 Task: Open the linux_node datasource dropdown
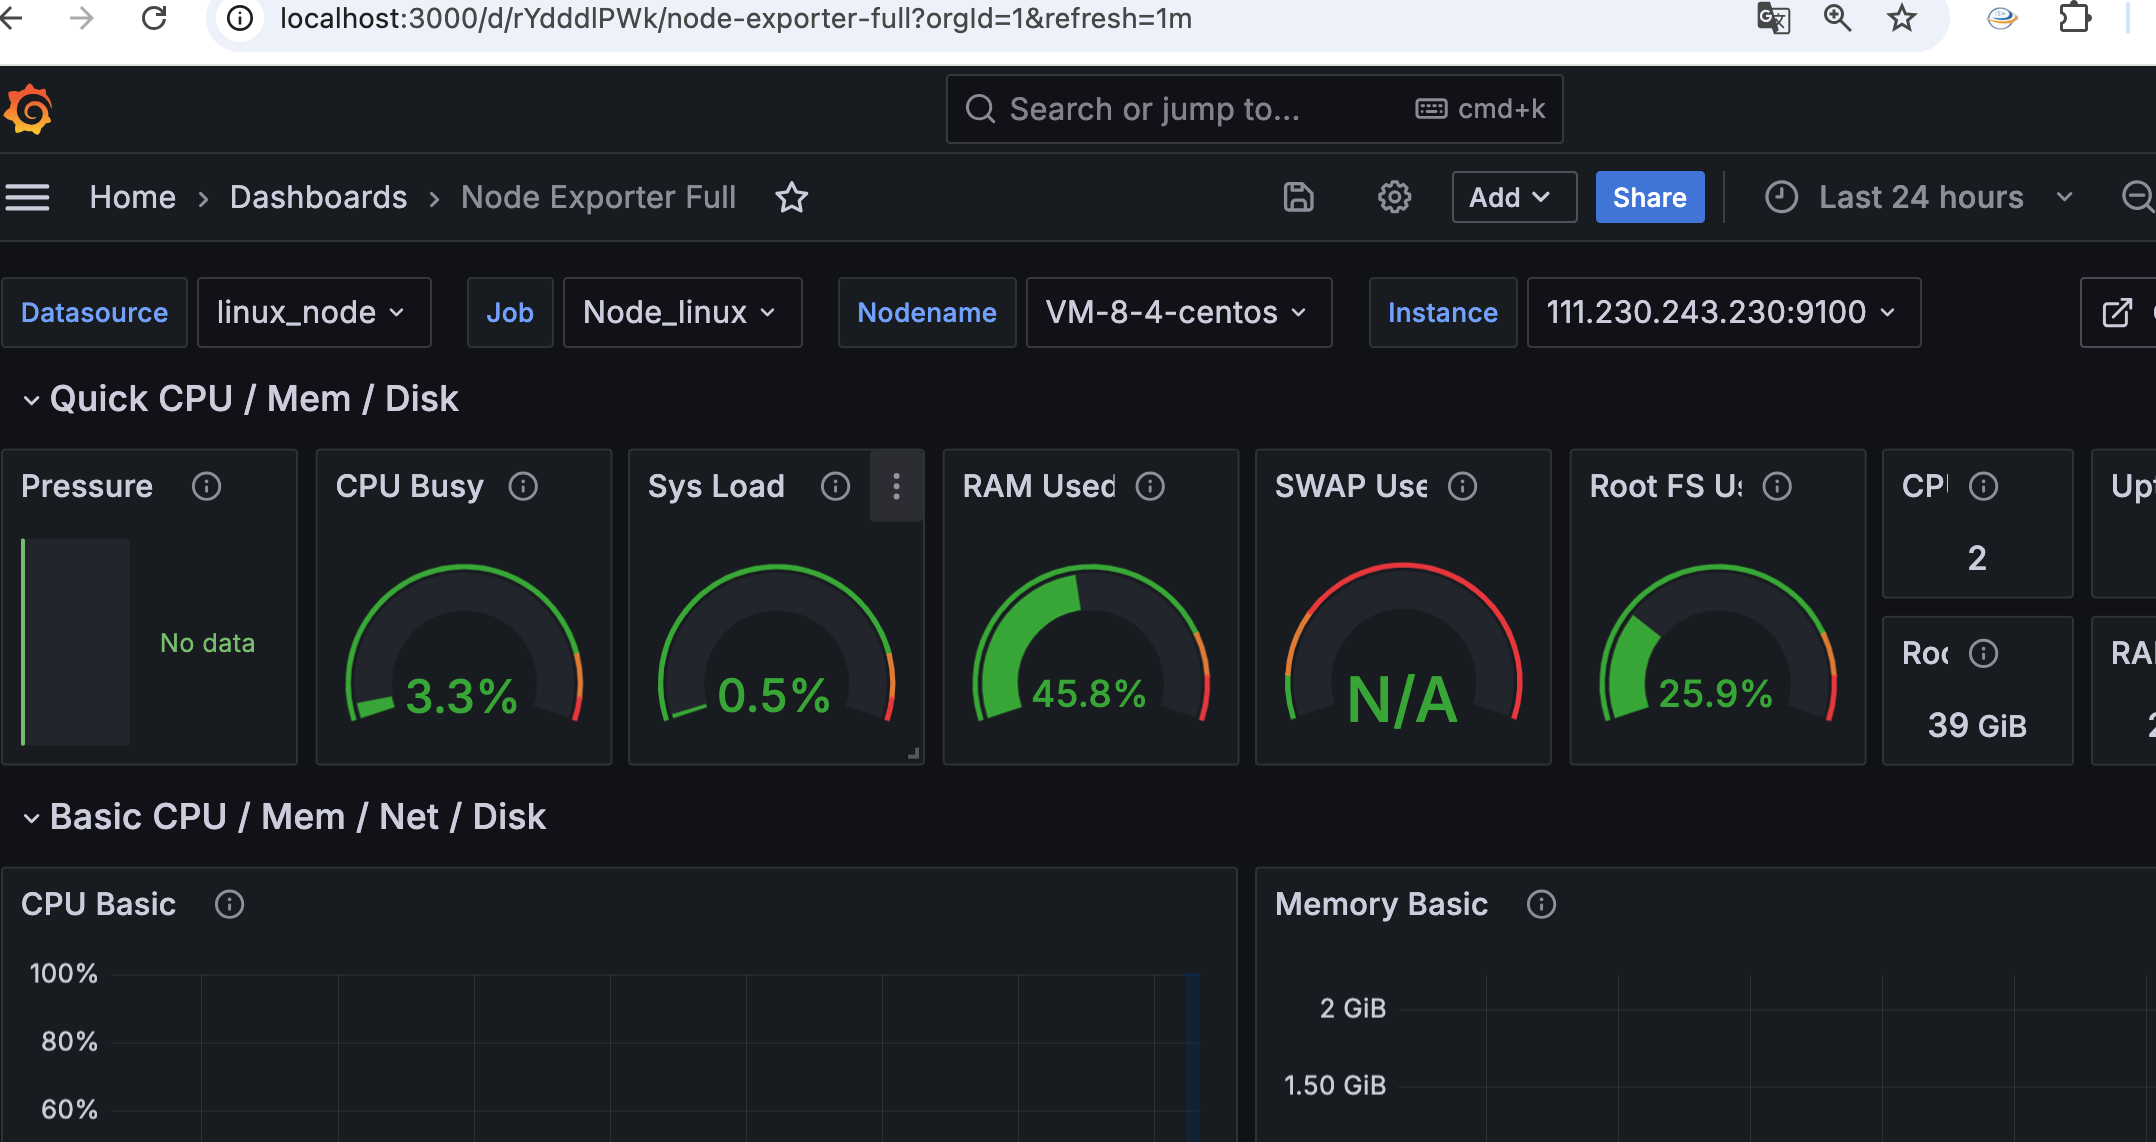pos(313,313)
